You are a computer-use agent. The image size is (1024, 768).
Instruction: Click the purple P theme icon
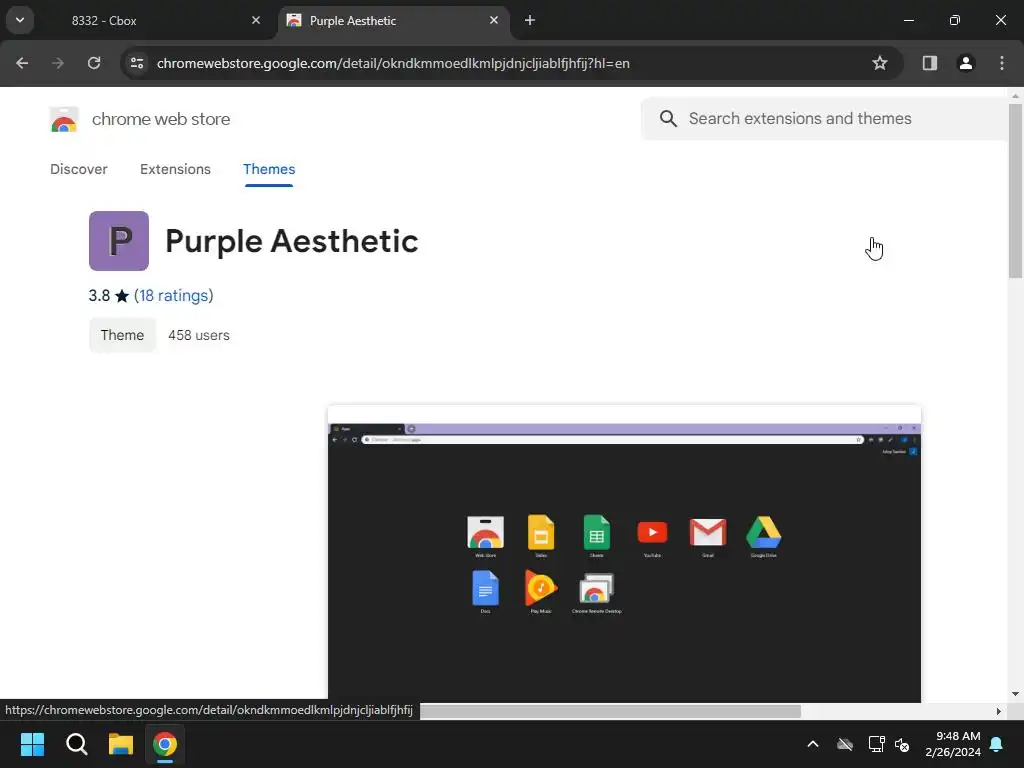119,241
